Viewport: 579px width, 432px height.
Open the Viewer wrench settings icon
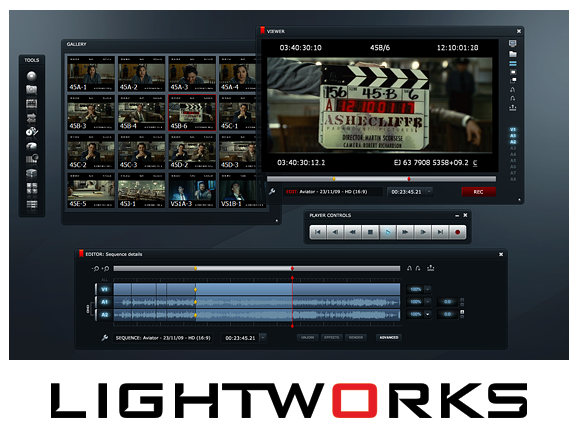[x=272, y=191]
